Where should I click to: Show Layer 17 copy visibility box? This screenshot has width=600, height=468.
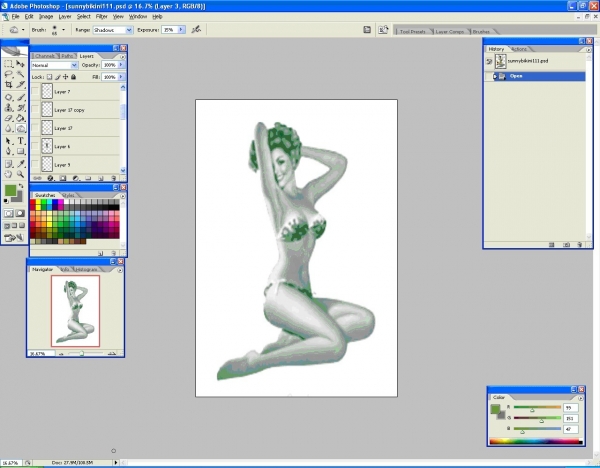click(x=35, y=110)
